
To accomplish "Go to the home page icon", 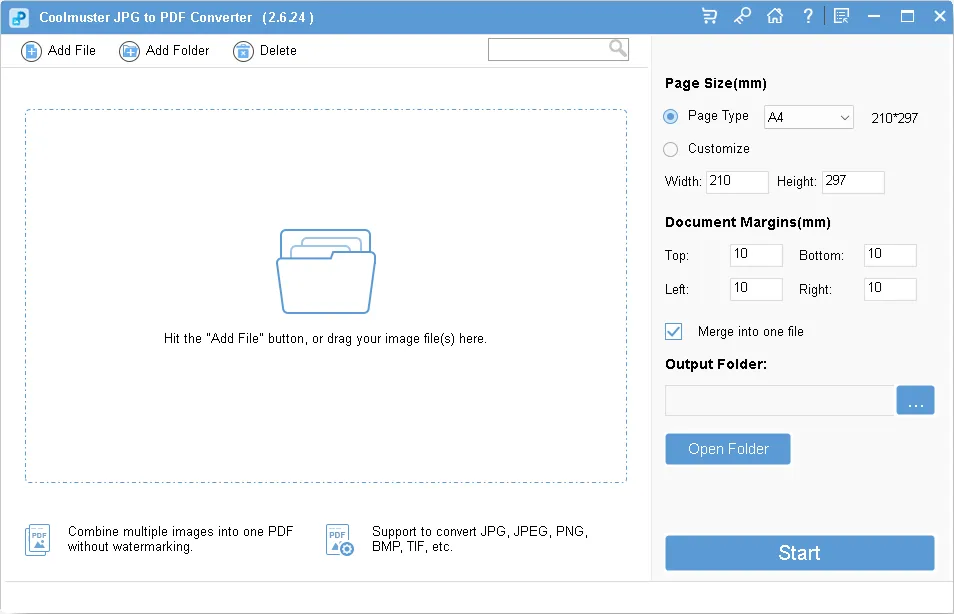I will pyautogui.click(x=774, y=16).
